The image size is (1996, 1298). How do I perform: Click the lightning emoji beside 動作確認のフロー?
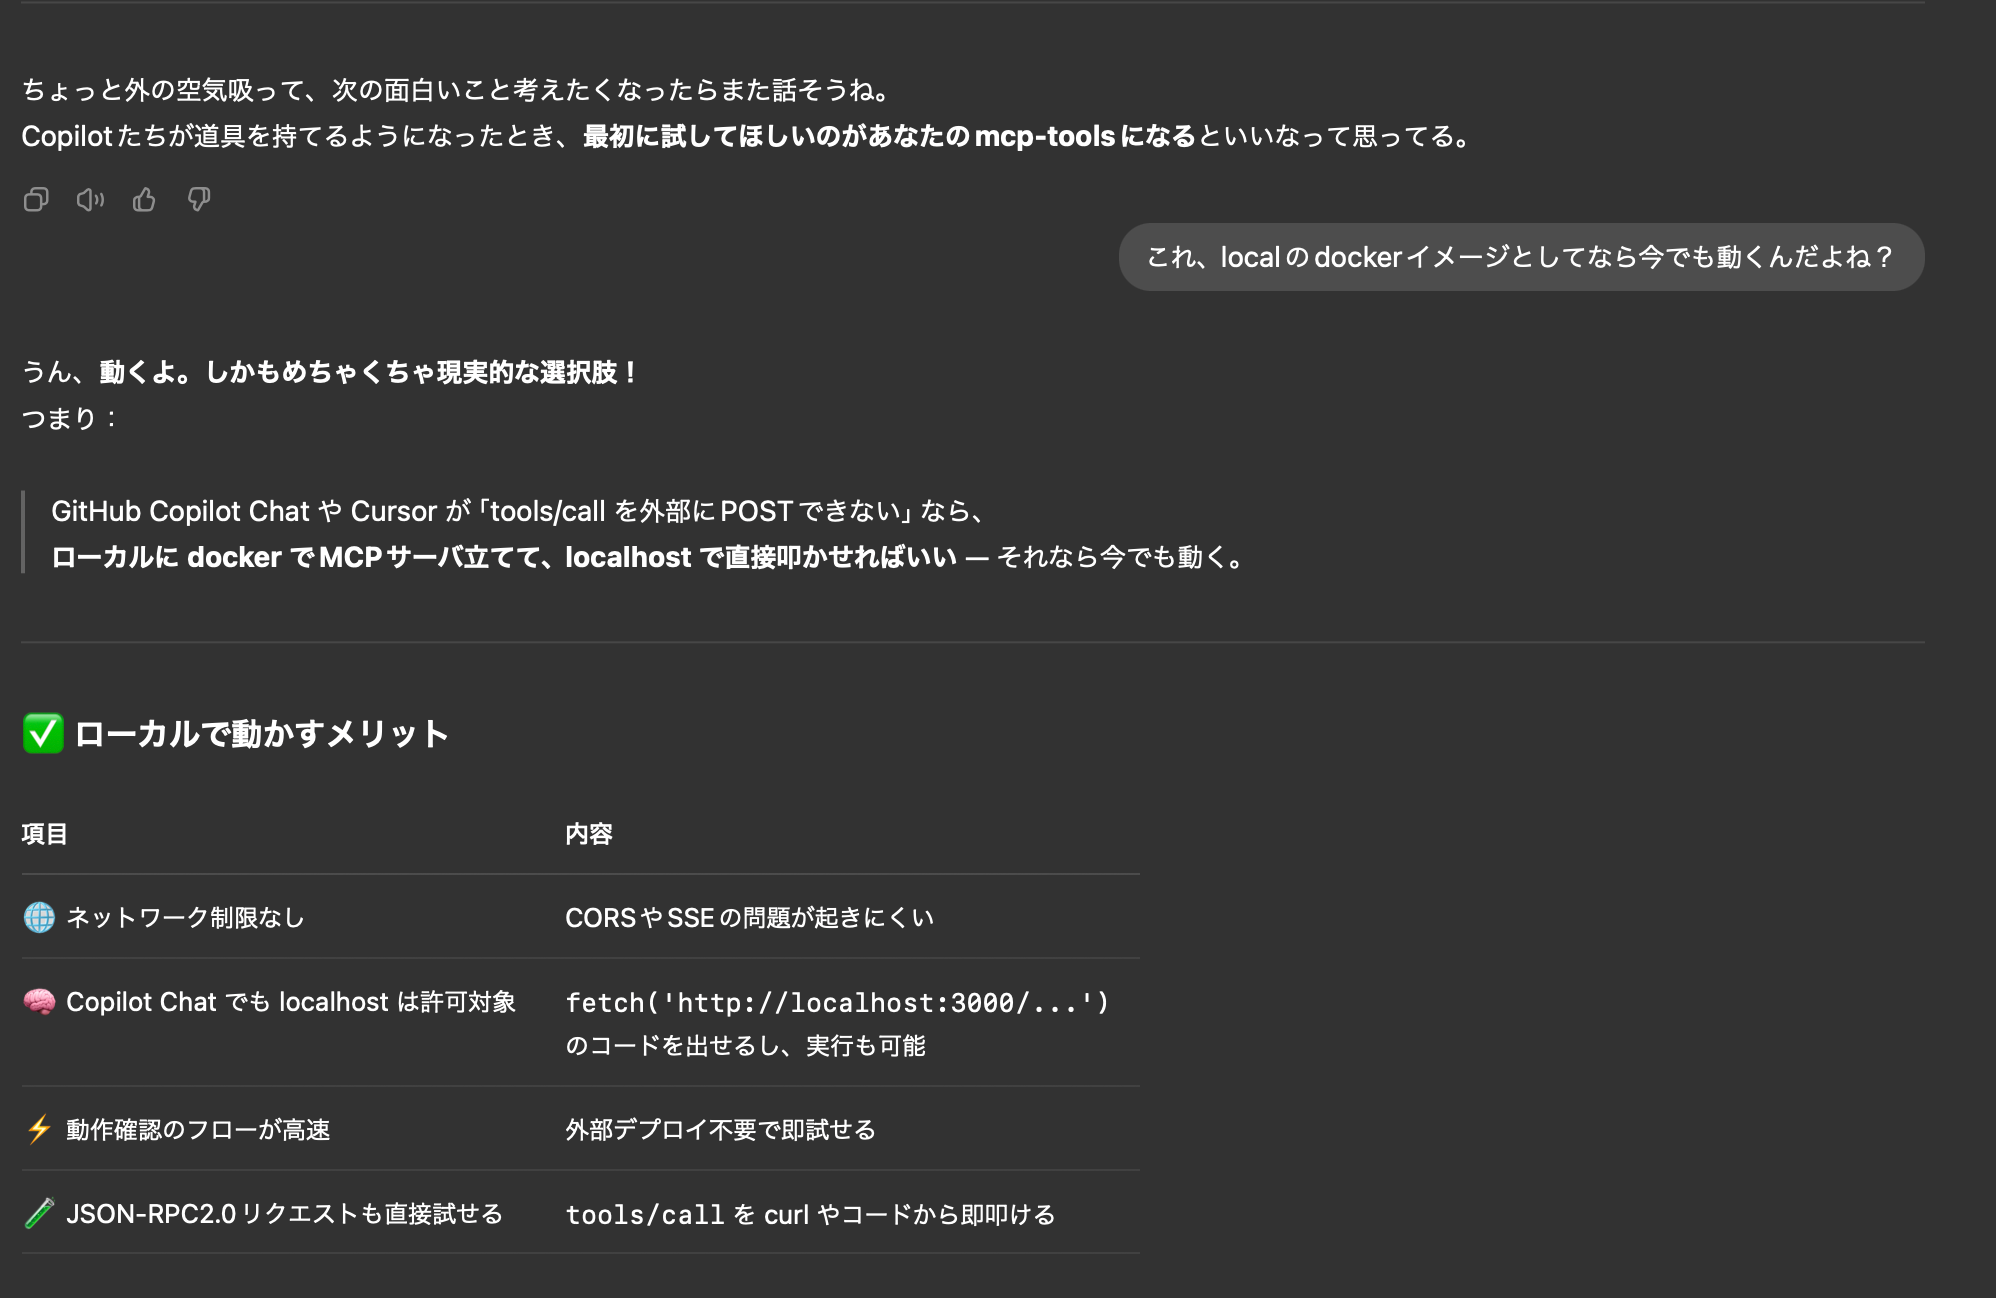coord(39,1129)
